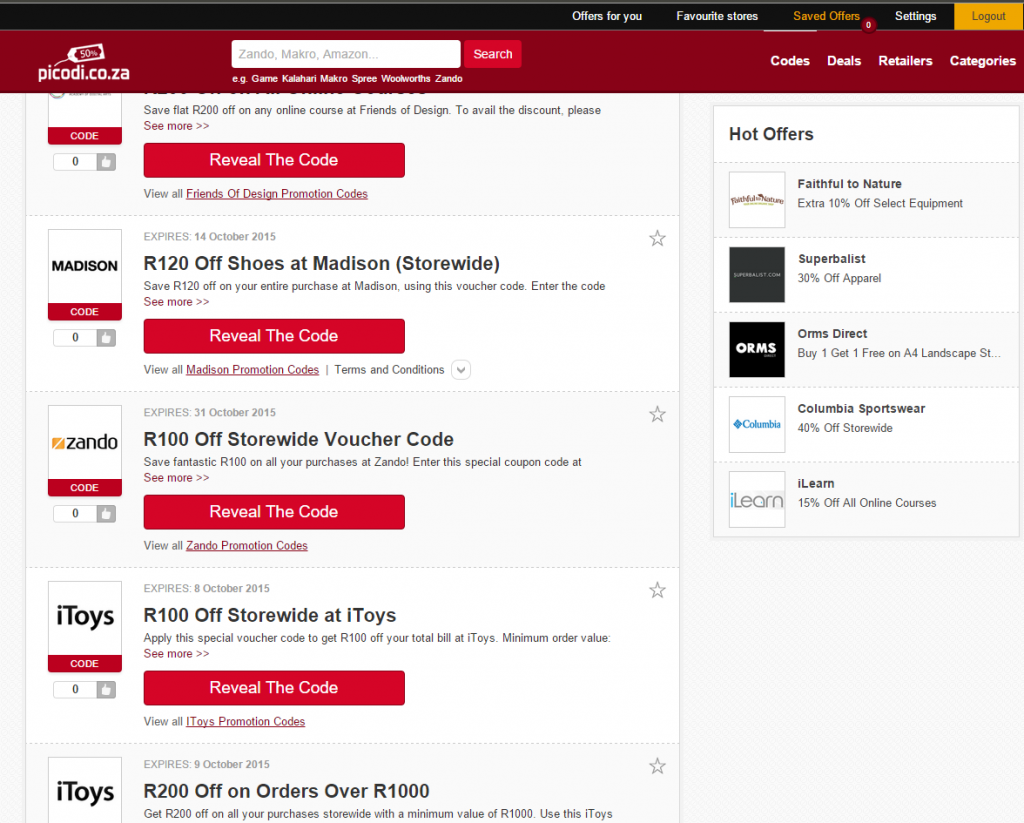The image size is (1024, 823).
Task: Open iLearn hot offer logo
Action: point(757,500)
